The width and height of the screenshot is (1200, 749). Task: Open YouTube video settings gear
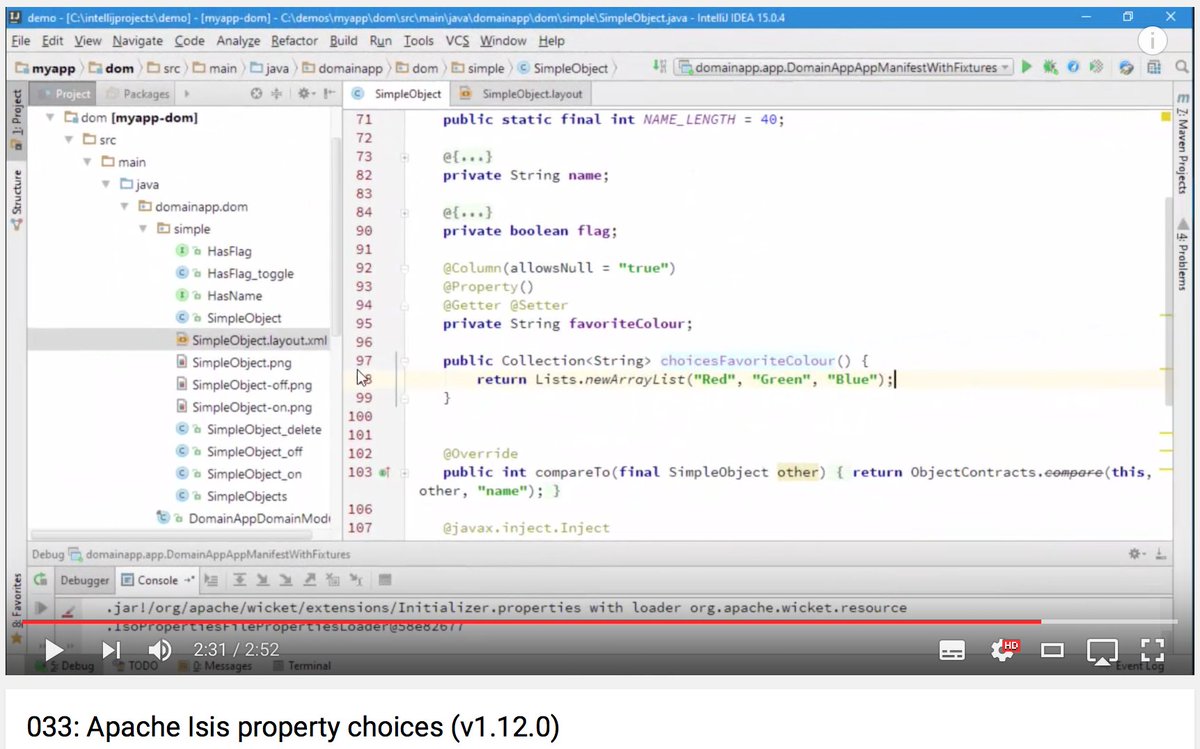click(1002, 650)
